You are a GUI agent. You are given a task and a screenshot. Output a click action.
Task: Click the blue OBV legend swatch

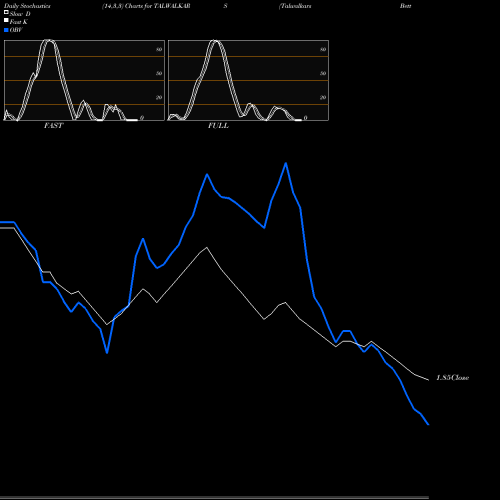tap(6, 30)
